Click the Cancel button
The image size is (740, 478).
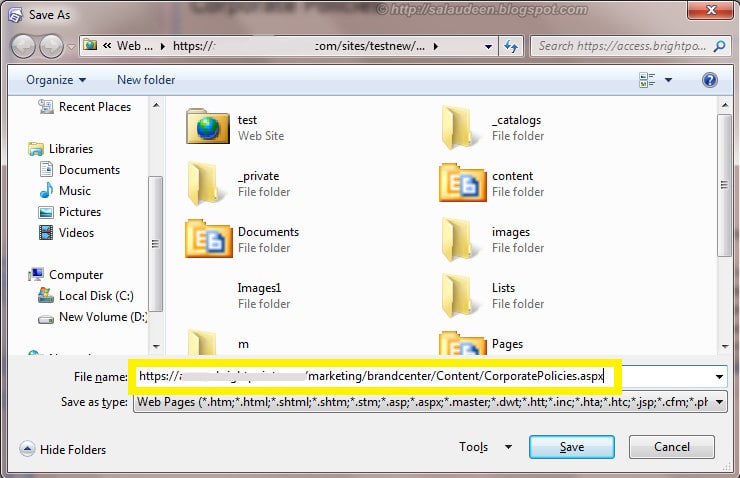pos(672,447)
